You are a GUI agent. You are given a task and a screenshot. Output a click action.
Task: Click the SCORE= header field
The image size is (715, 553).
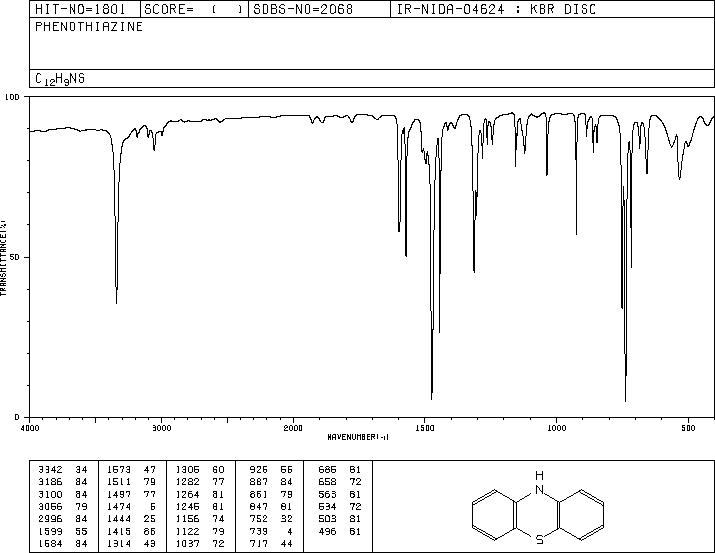194,9
